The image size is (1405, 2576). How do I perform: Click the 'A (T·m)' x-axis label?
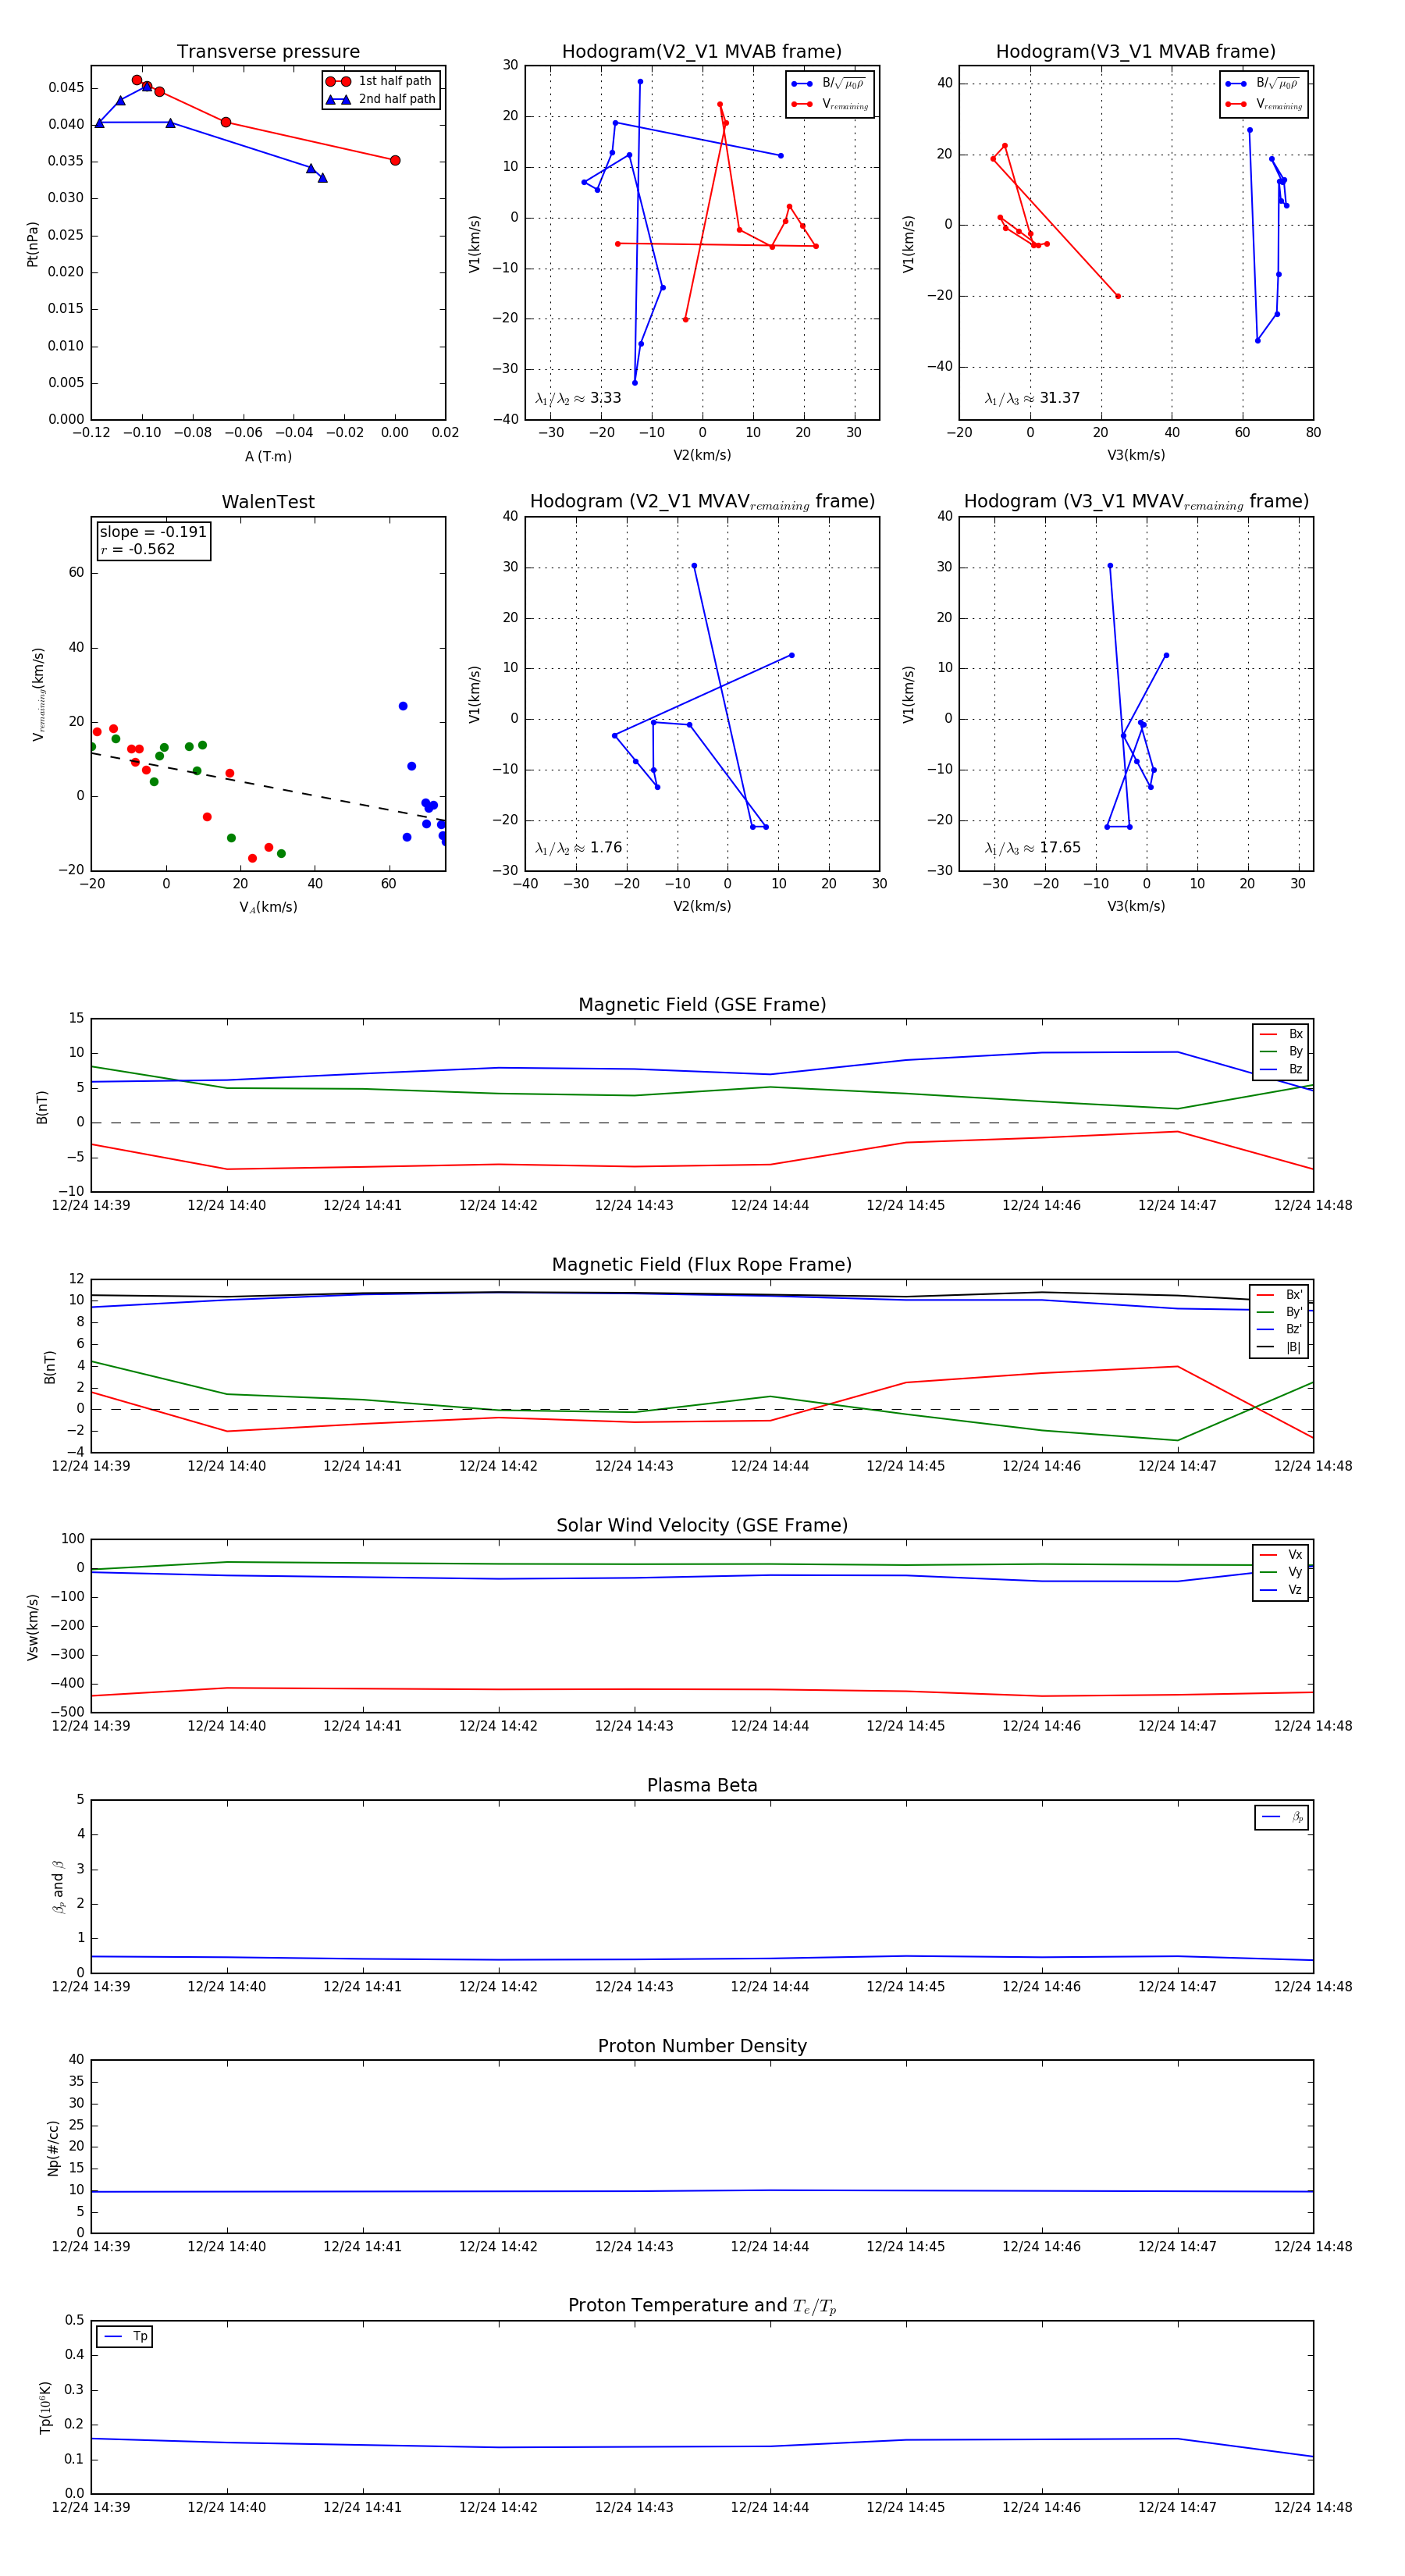pyautogui.click(x=268, y=457)
